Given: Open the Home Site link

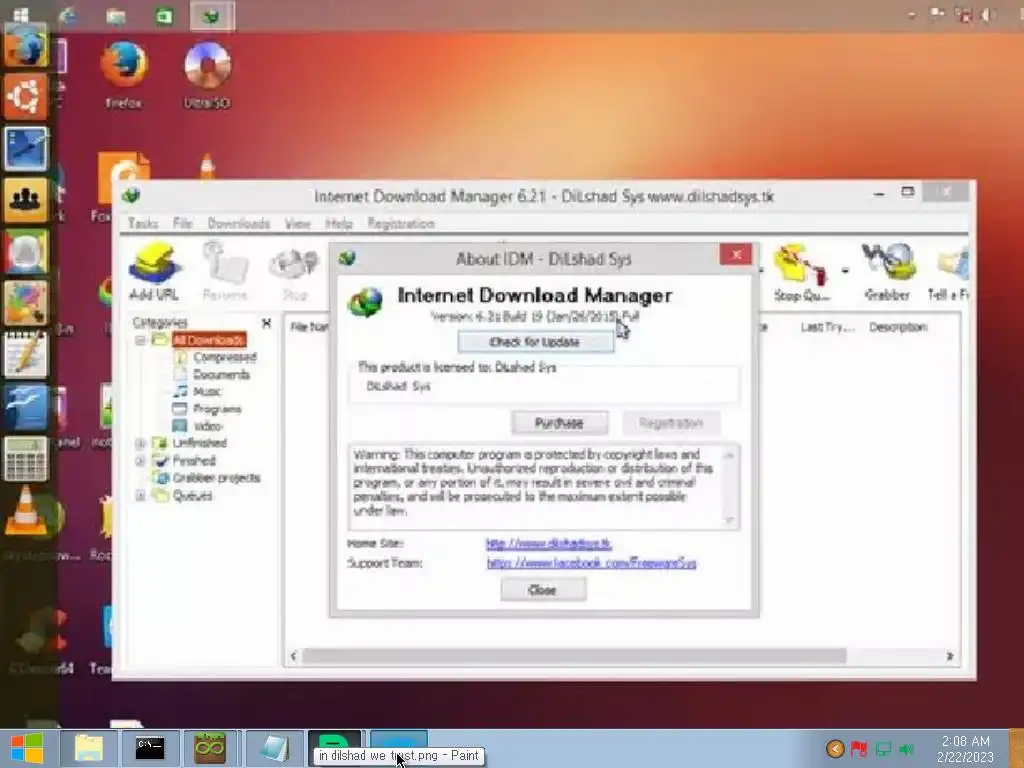Looking at the screenshot, I should pyautogui.click(x=549, y=543).
